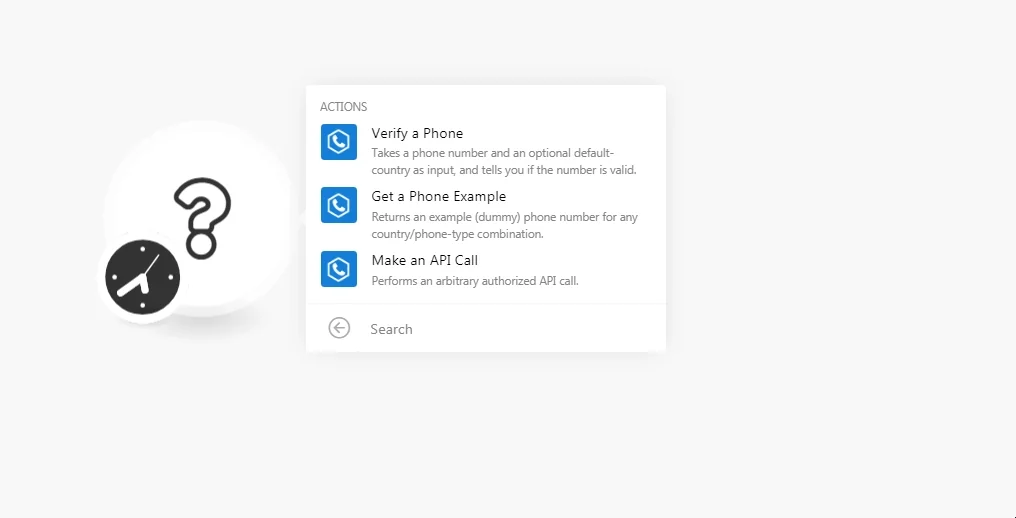Click 'Performs an arbitrary authorized API call' text
Viewport: 1016px width, 518px height.
475,281
